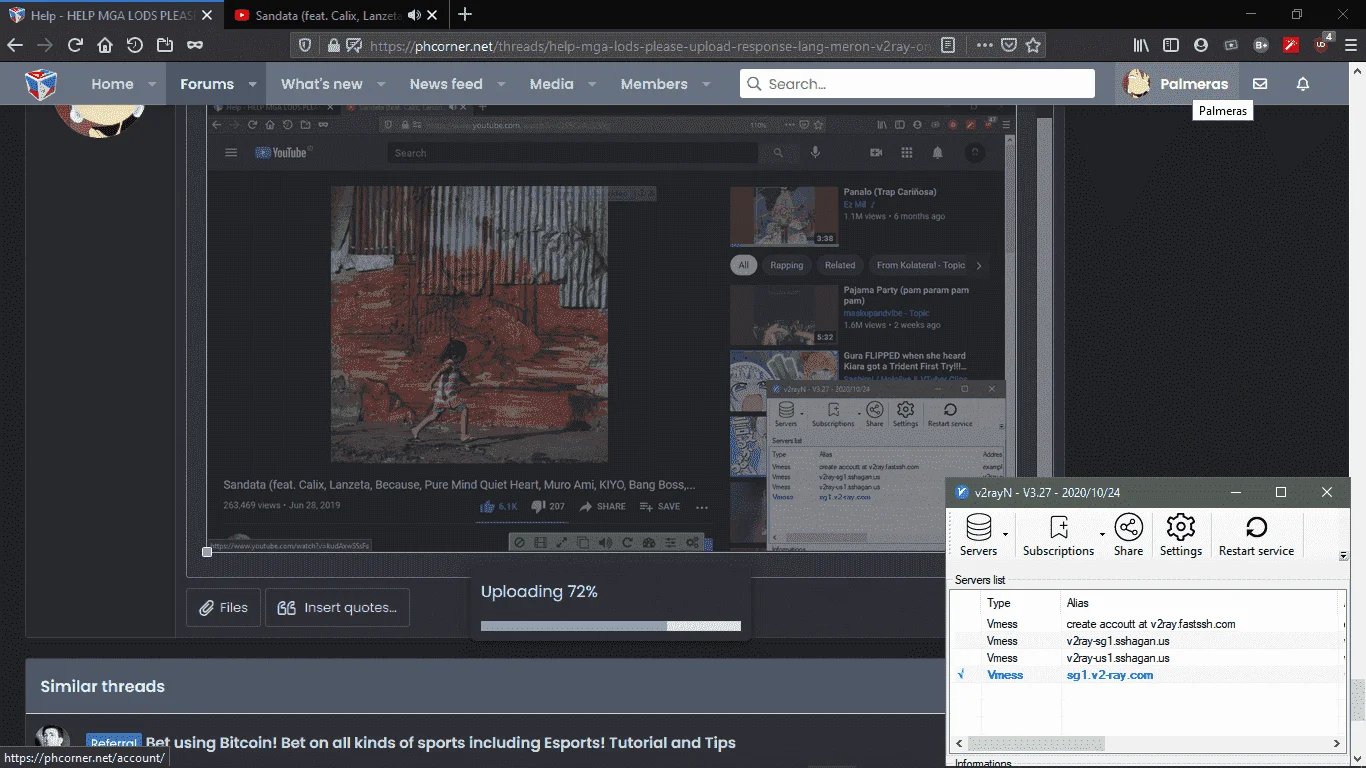View site security padlock info

coord(333,45)
